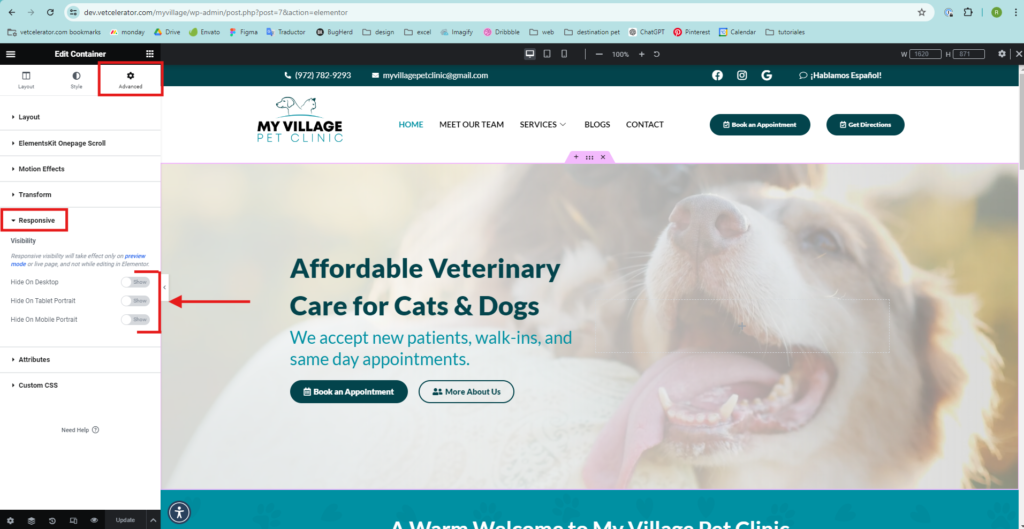Screen dimensions: 1024x529
Task: Collapse the Responsive section
Action: (37, 221)
